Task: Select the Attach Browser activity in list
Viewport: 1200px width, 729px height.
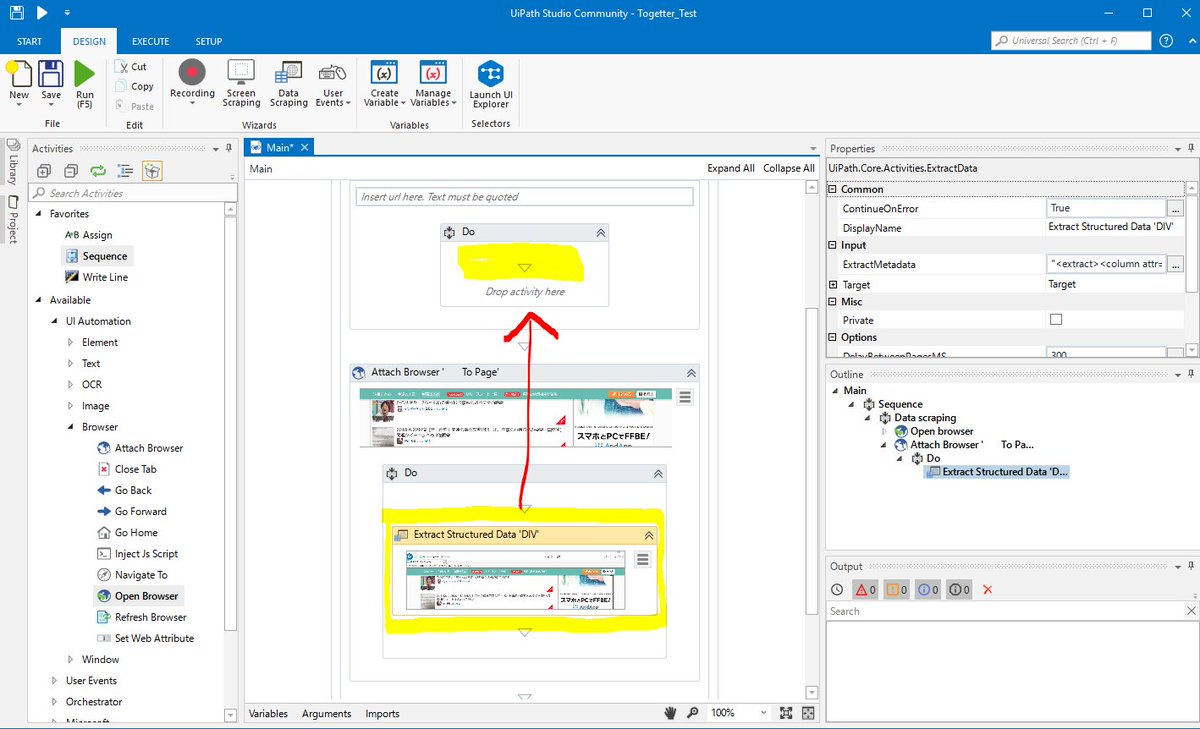Action: click(140, 448)
